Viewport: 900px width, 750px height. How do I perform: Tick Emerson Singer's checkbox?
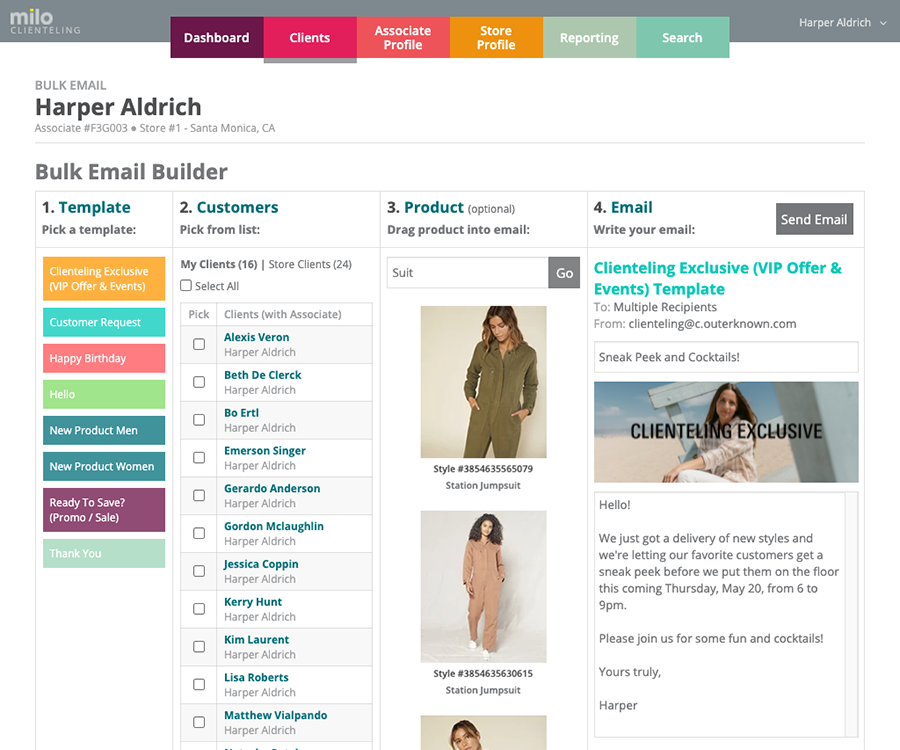click(x=199, y=458)
